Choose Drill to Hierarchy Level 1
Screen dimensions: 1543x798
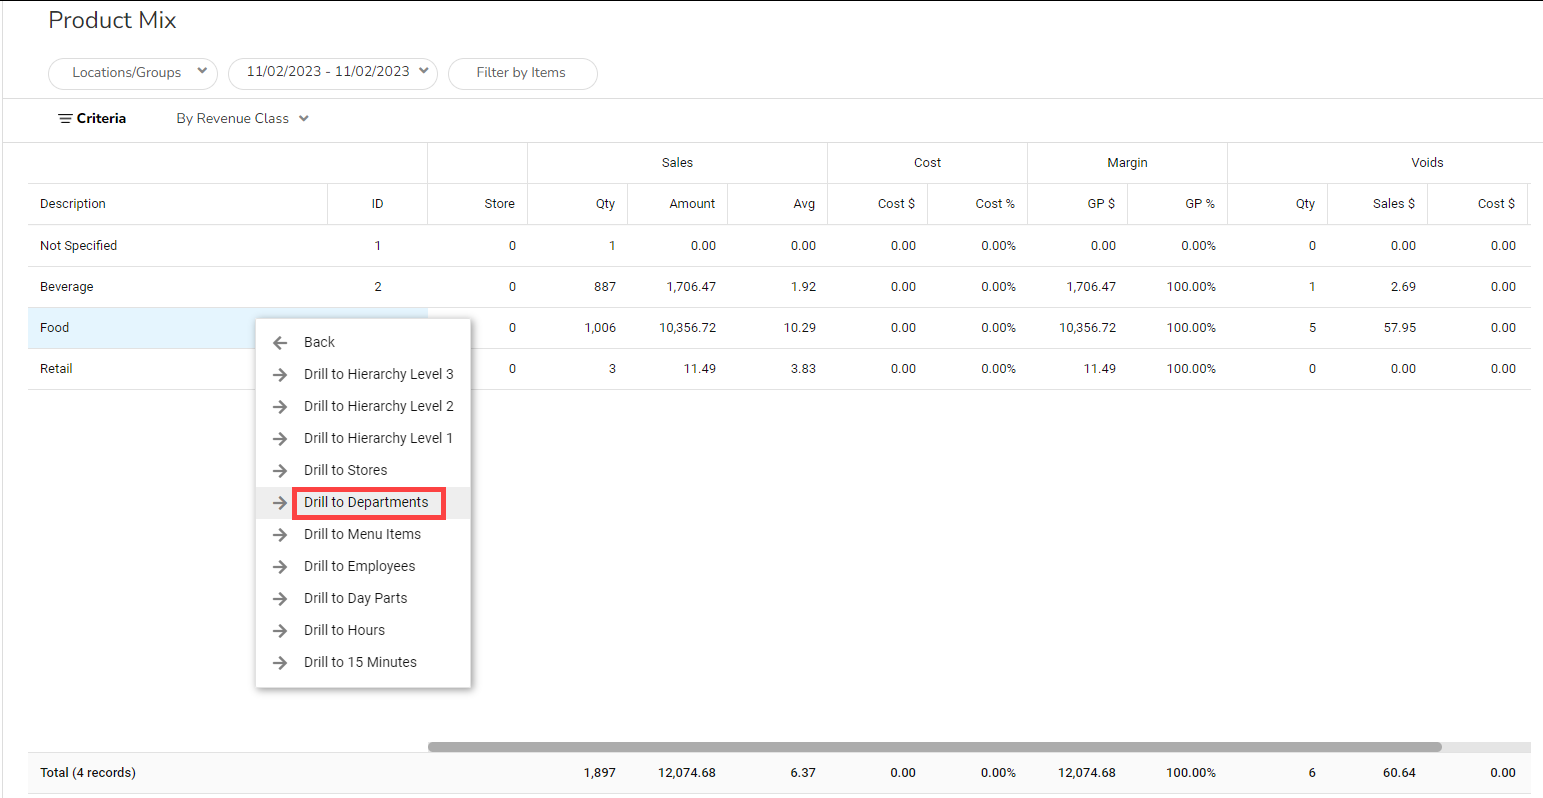click(378, 439)
